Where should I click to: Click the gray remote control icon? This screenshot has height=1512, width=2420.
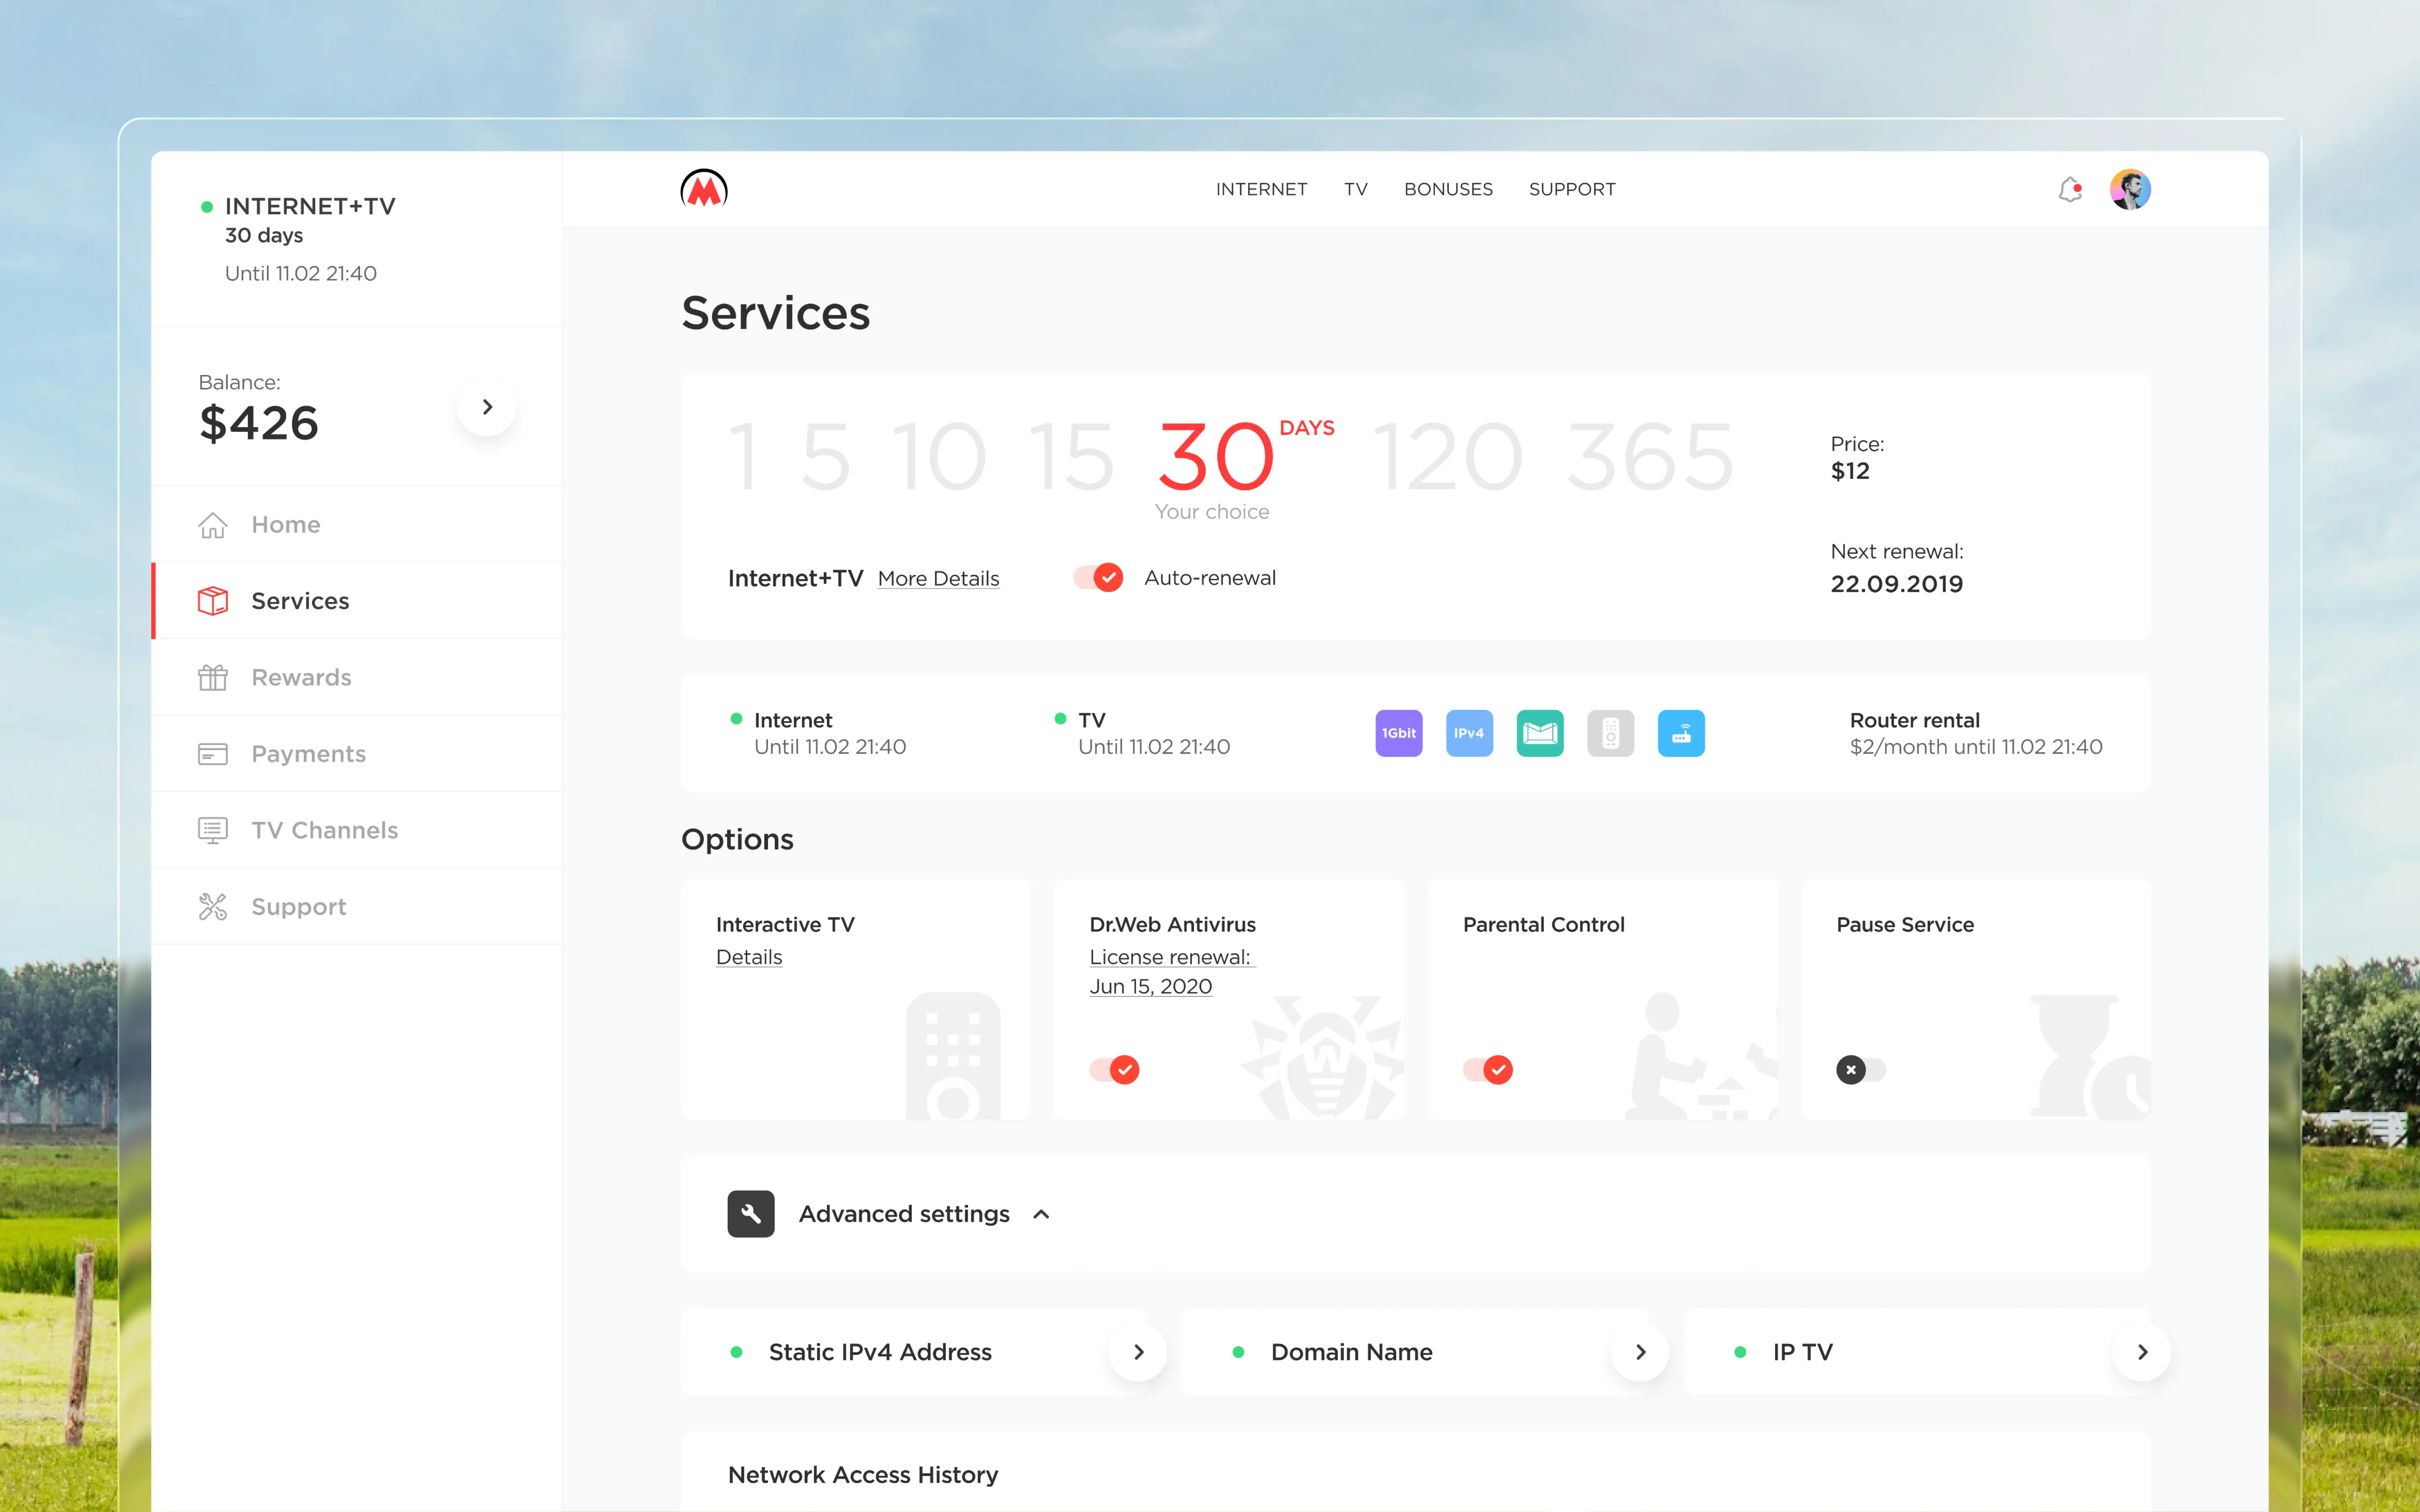tap(1610, 733)
